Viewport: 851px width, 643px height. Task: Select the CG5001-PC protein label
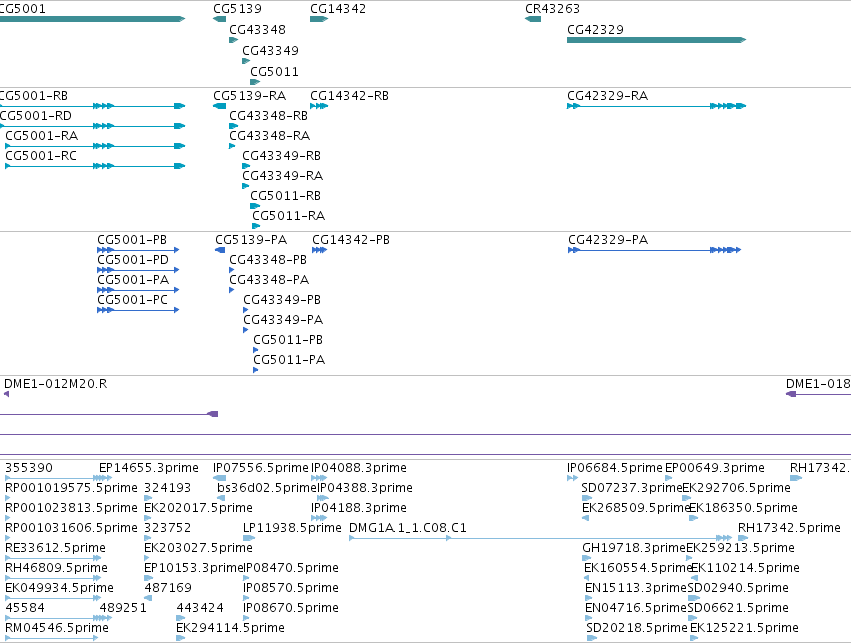[x=132, y=300]
